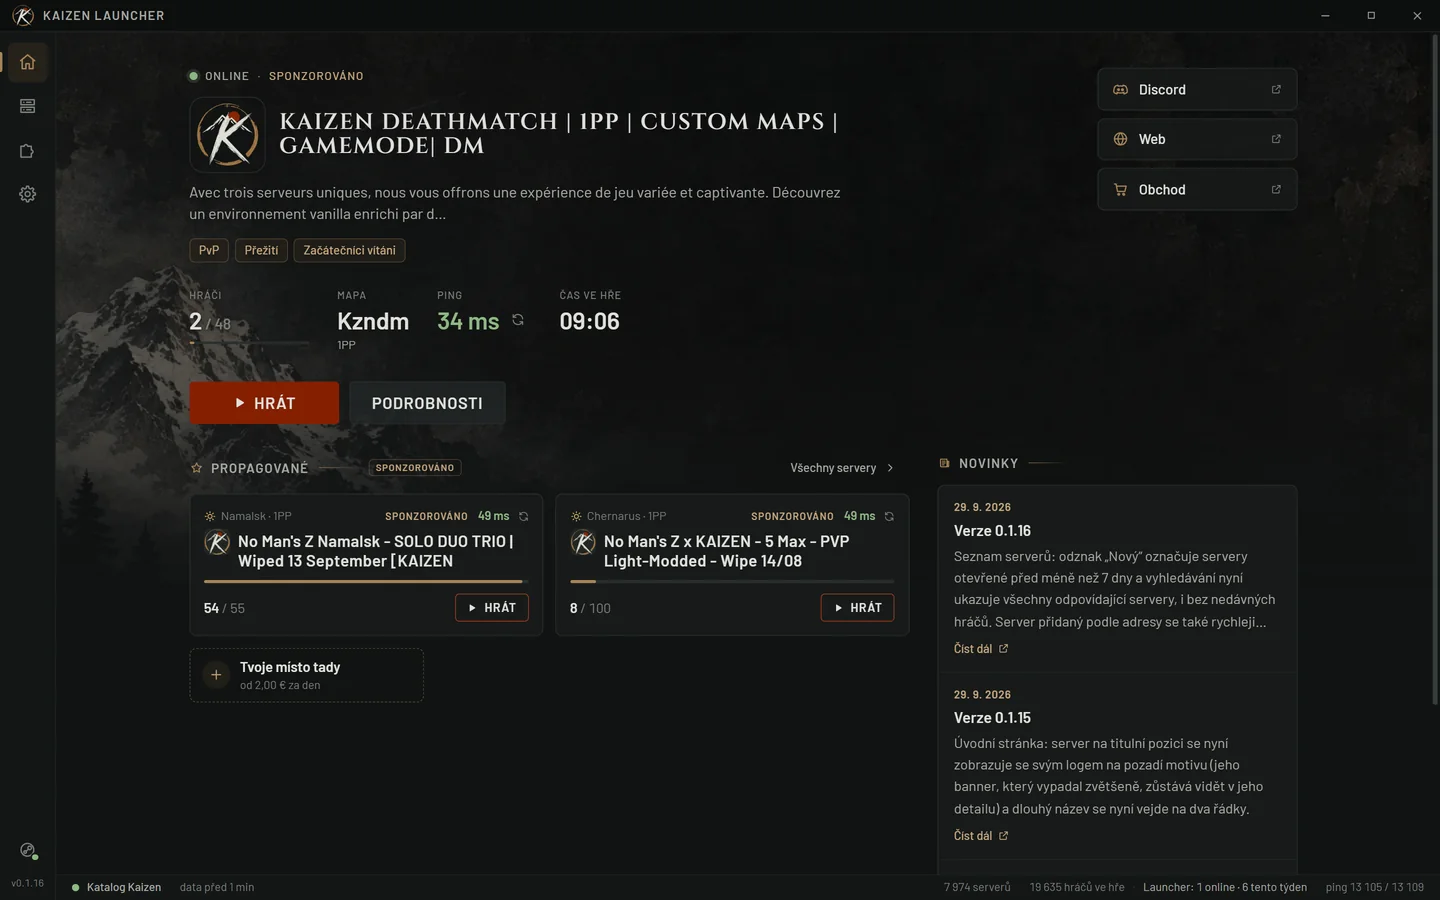Open the Home icon in sidebar

[27, 62]
